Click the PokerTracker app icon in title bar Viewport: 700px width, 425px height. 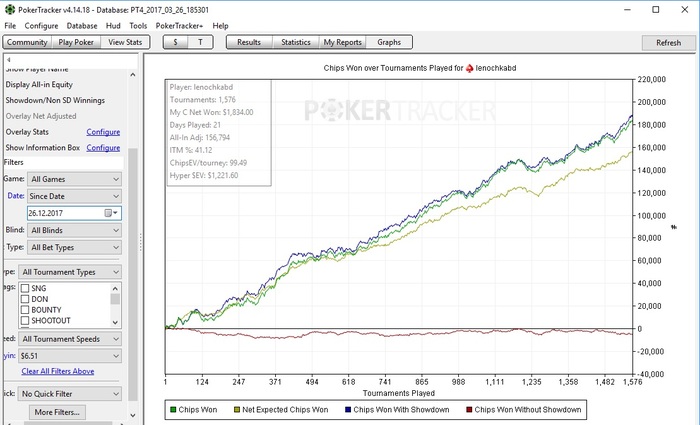(x=9, y=9)
